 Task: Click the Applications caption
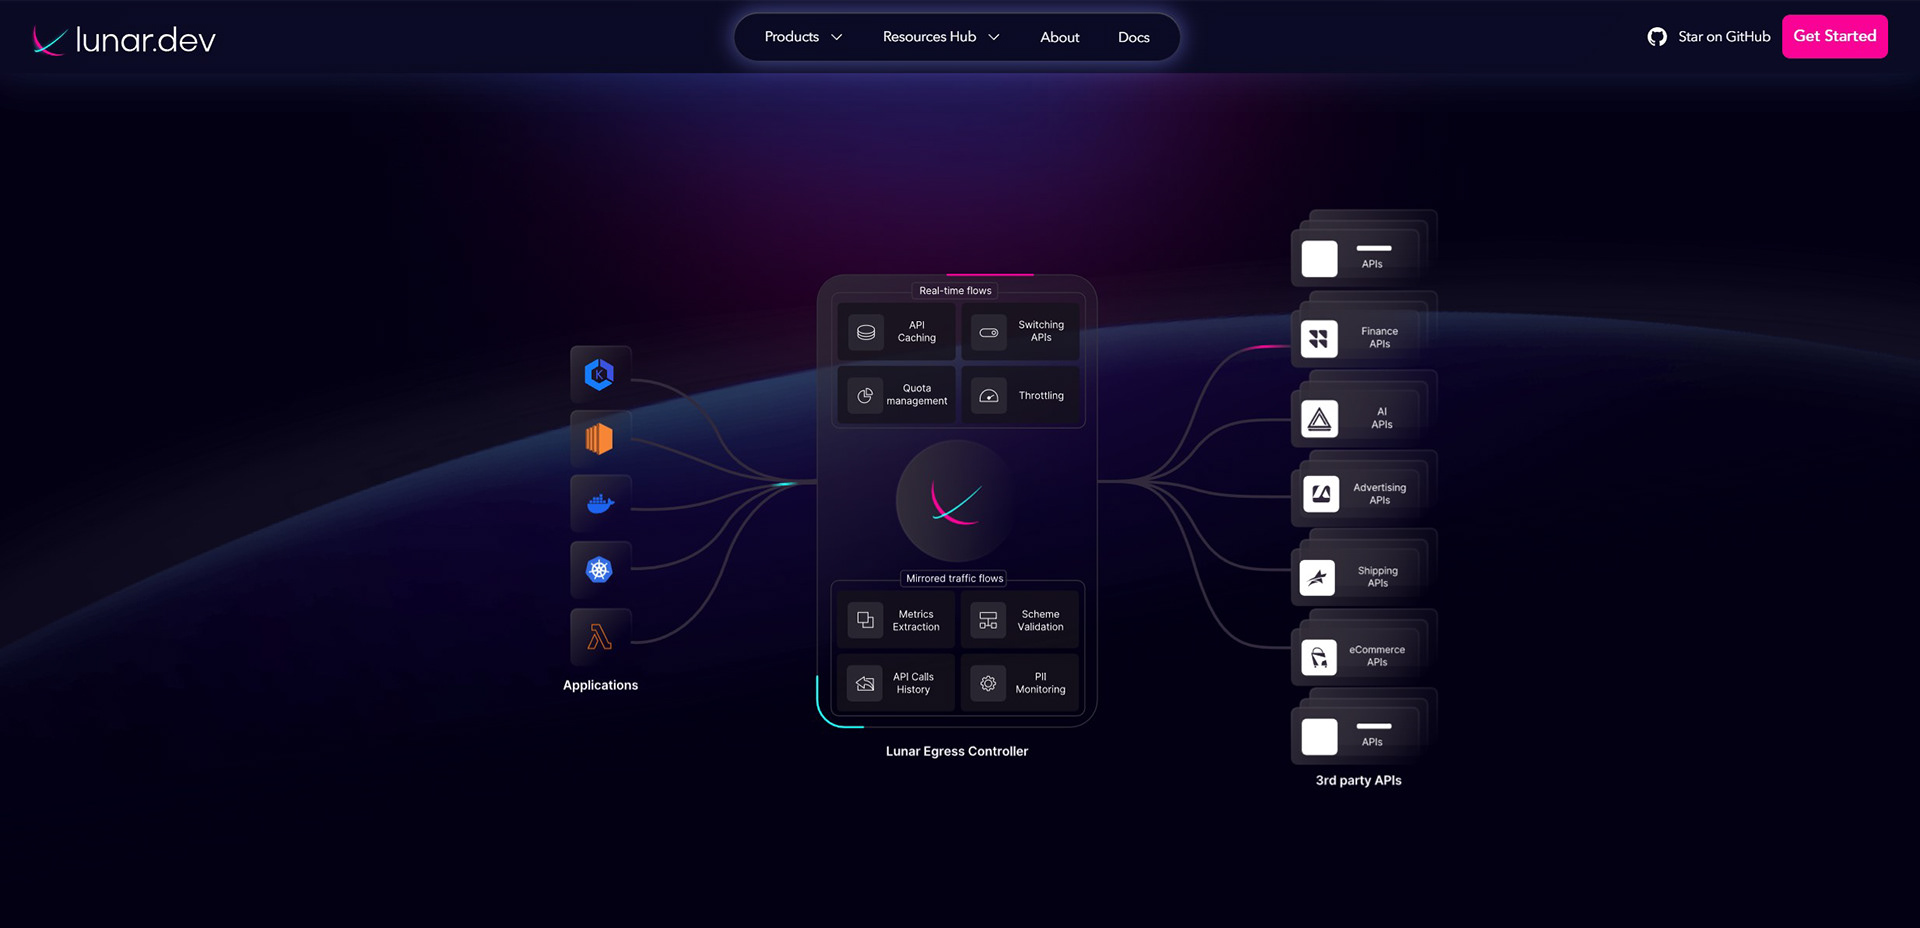point(600,685)
